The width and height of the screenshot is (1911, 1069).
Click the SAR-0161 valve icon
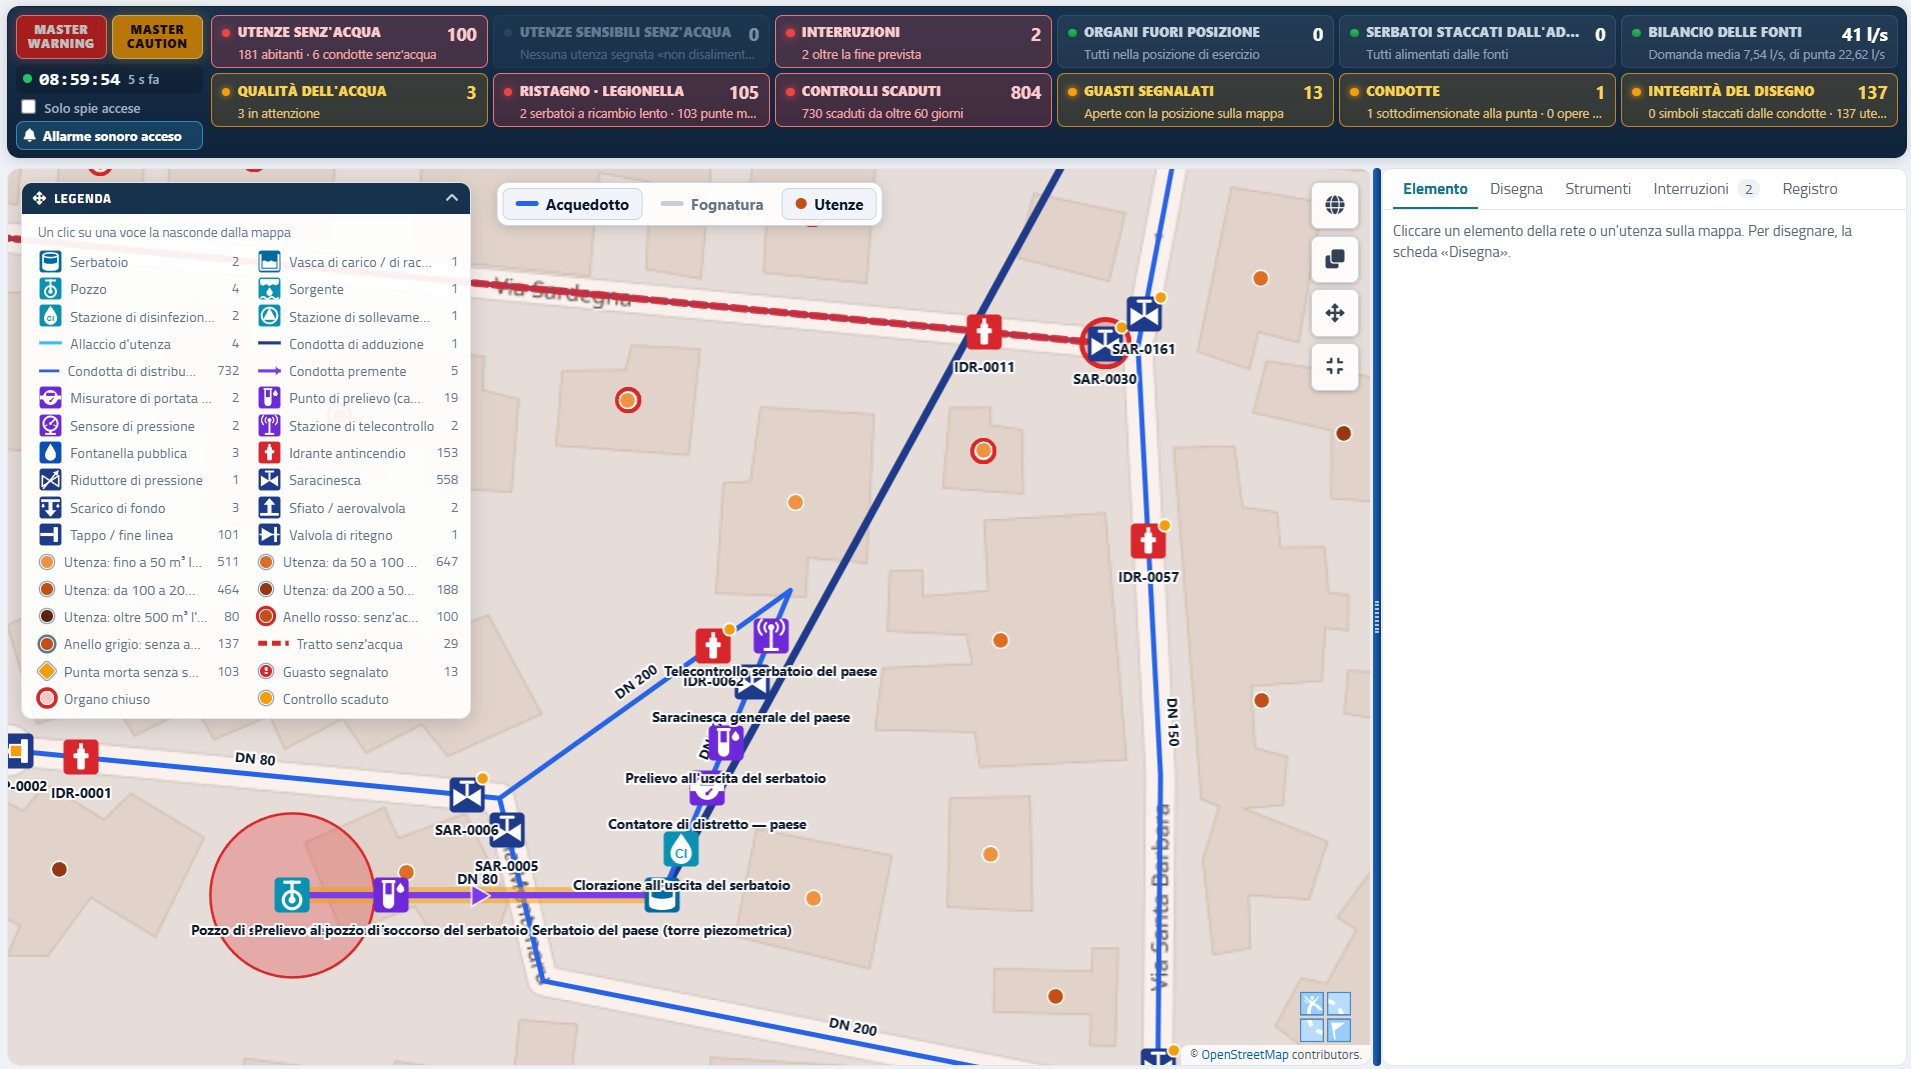(x=1144, y=314)
